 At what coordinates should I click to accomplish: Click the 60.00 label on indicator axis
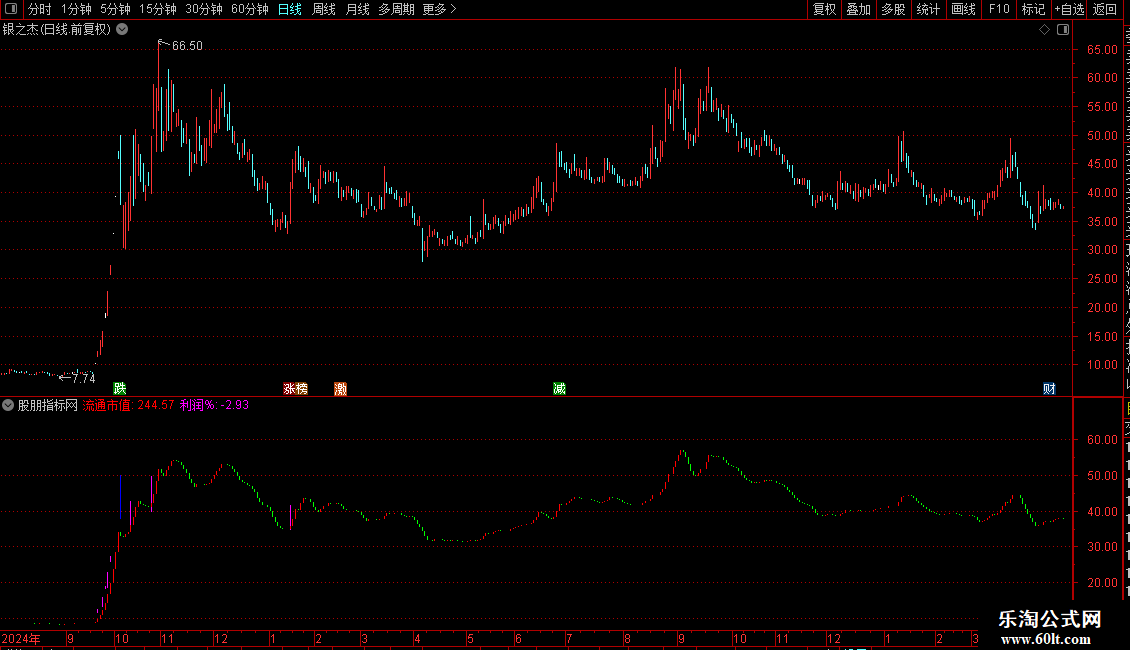pyautogui.click(x=1102, y=440)
